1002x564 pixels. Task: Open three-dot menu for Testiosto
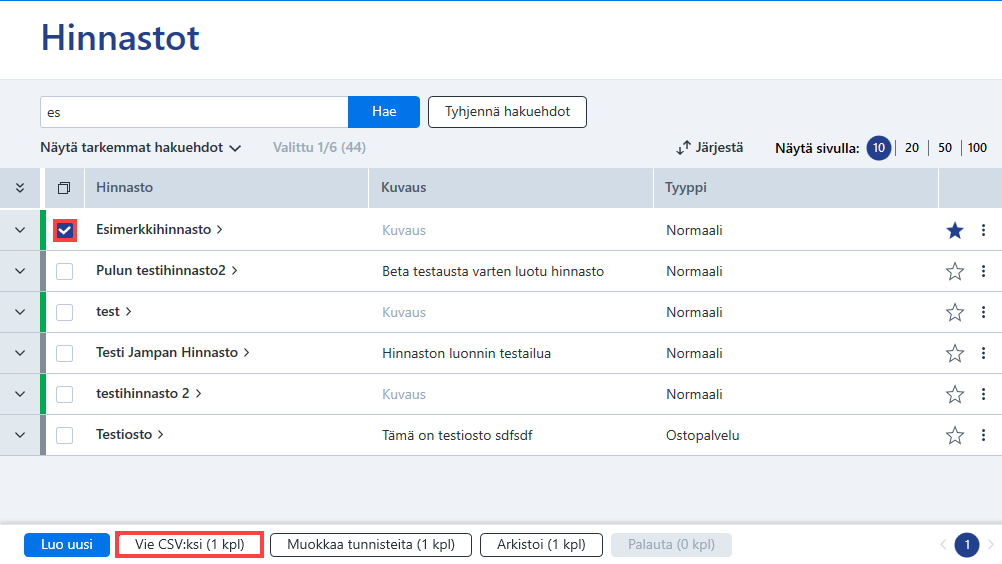983,434
